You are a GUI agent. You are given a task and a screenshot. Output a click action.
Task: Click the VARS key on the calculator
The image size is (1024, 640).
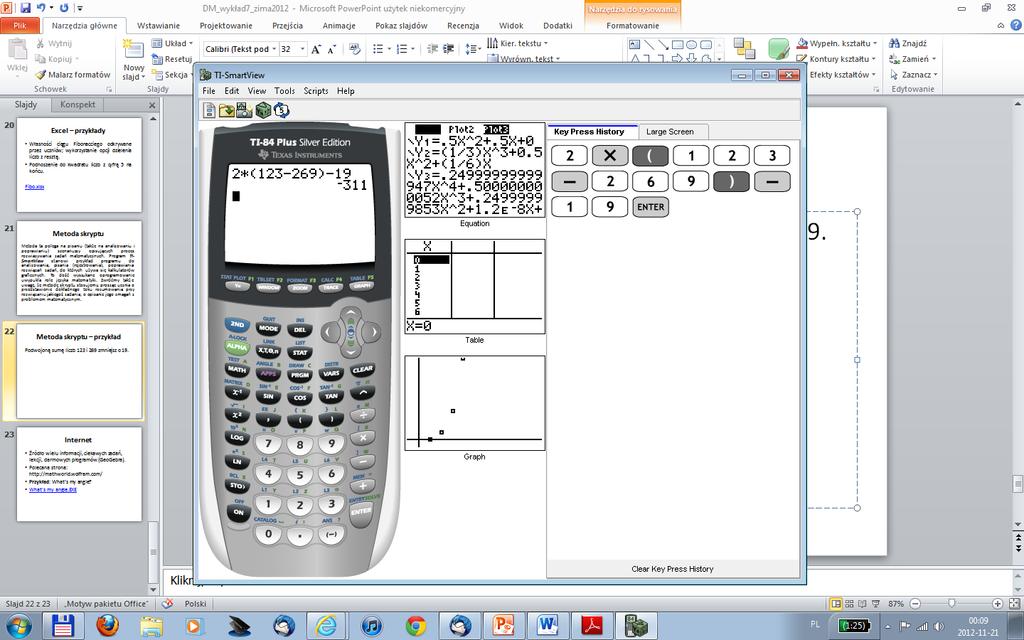coord(331,374)
